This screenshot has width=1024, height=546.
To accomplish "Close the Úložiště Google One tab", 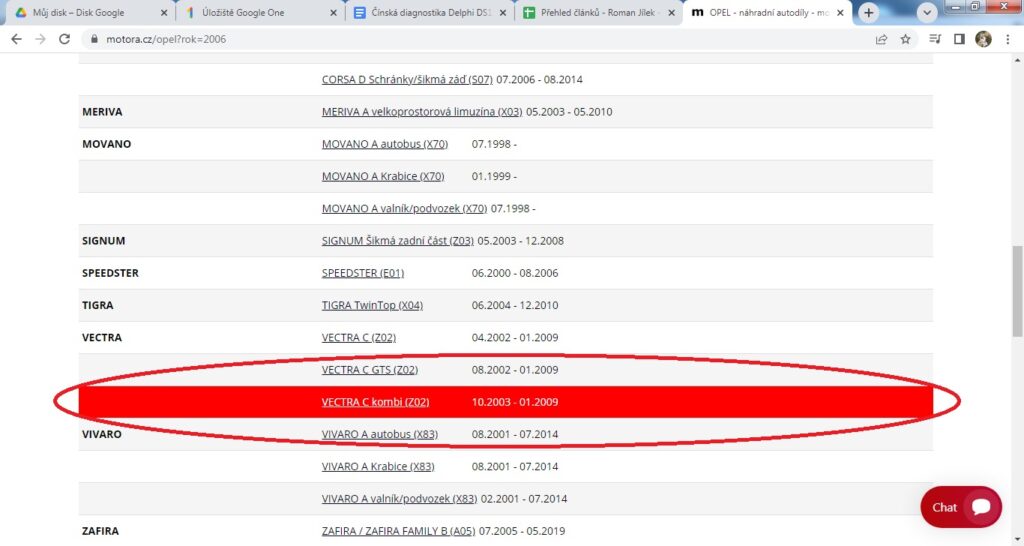I will (x=333, y=12).
